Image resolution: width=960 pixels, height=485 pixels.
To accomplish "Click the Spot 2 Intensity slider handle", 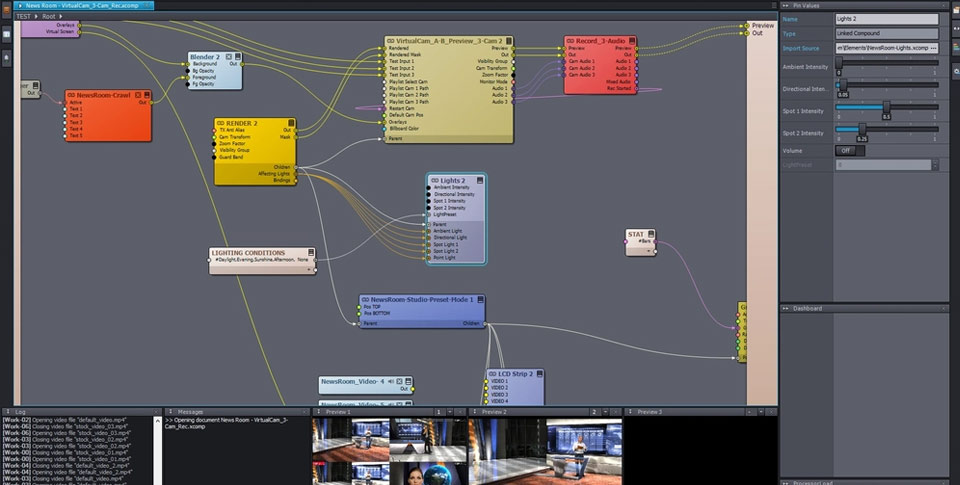I will (862, 129).
